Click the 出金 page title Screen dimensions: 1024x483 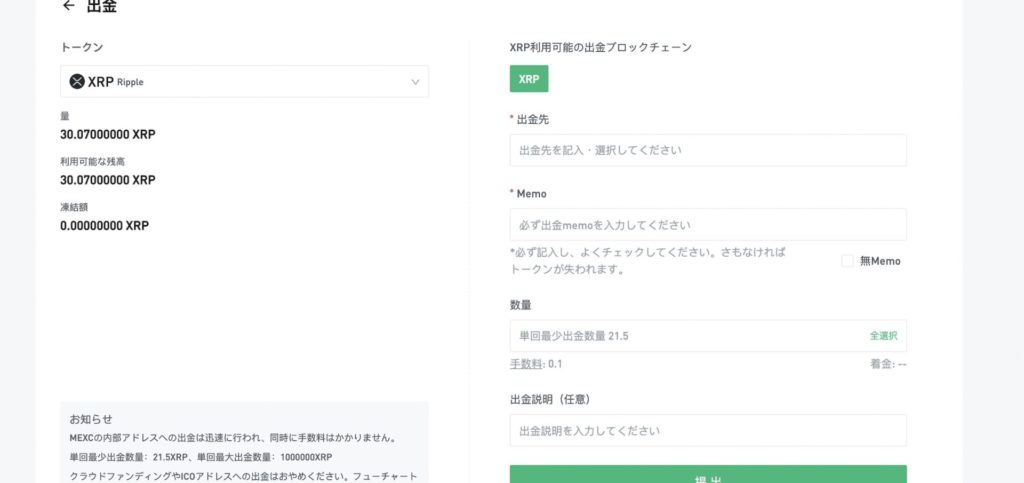[101, 7]
